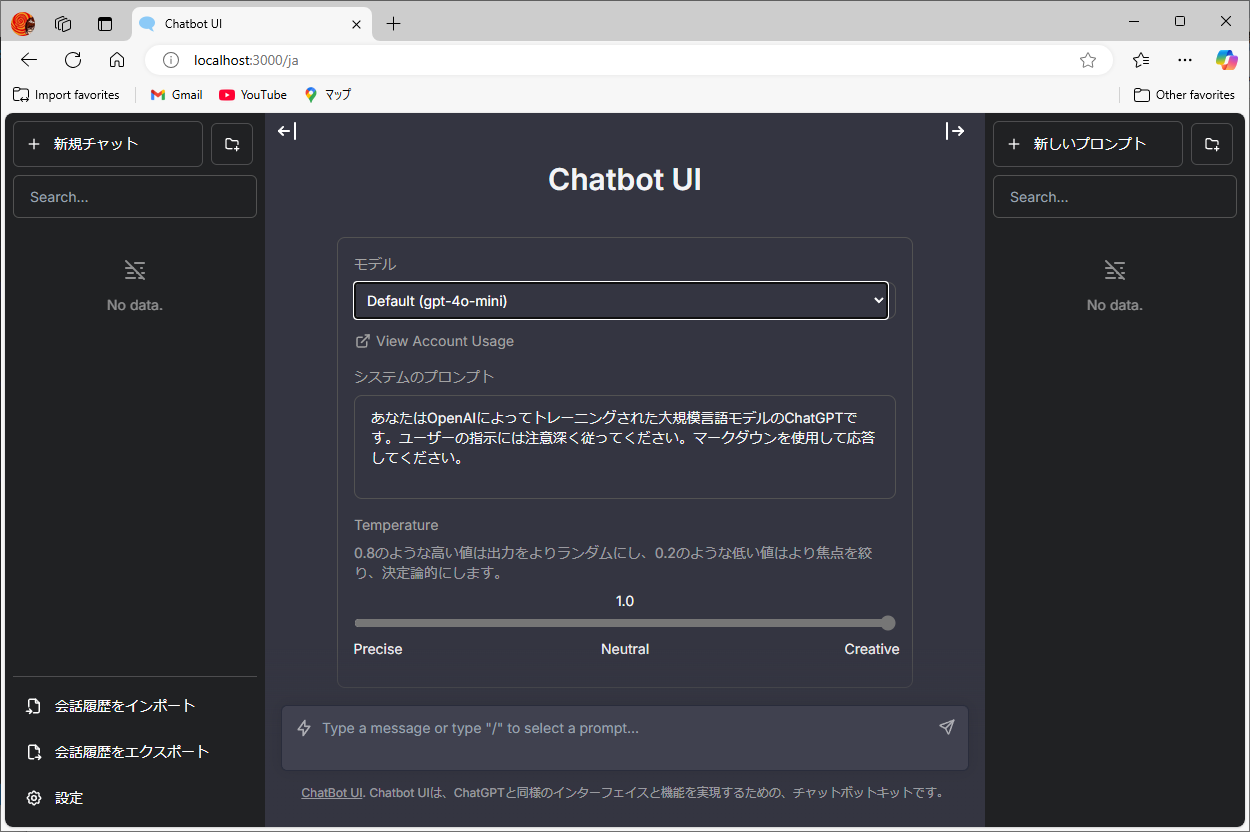Open the YouTube bookmark
1250x832 pixels.
tap(253, 95)
